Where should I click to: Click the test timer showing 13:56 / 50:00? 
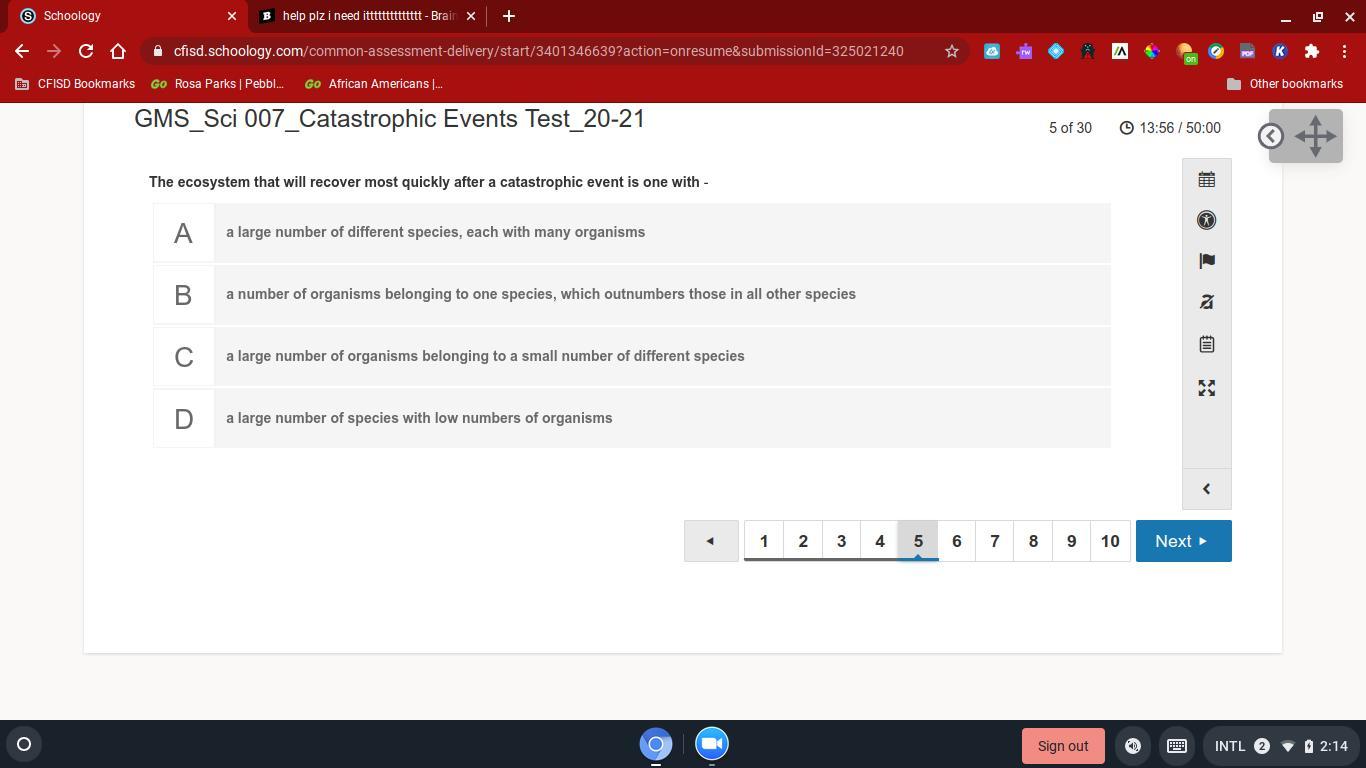1170,128
